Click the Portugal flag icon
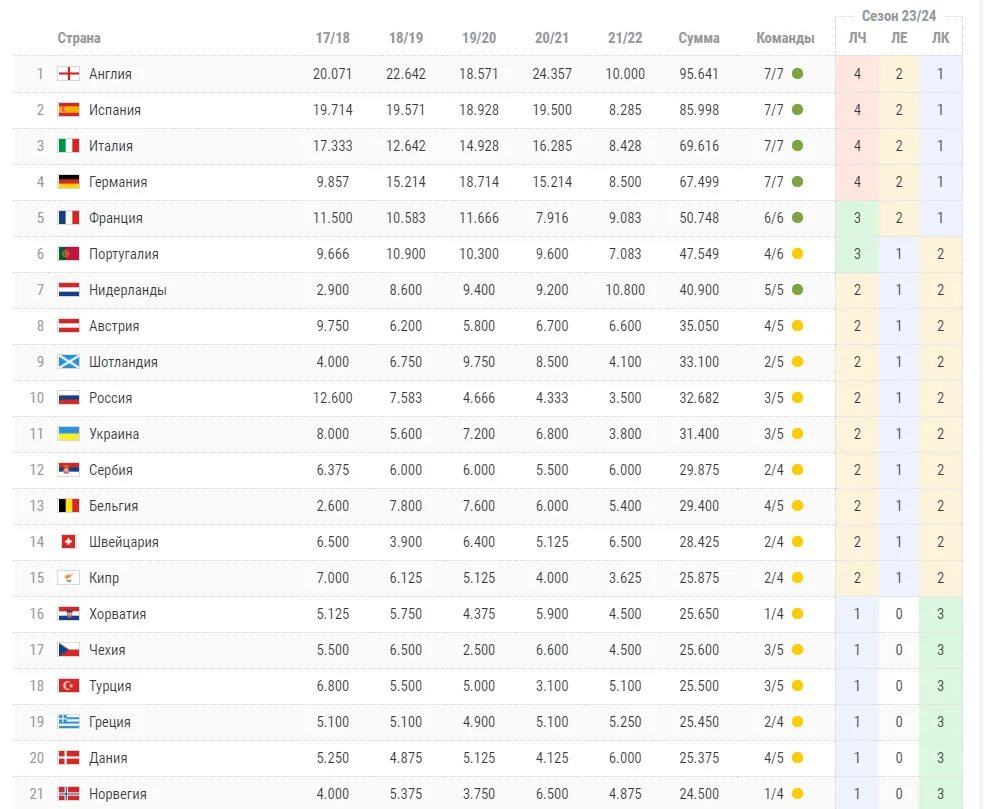The height and width of the screenshot is (809, 984). point(69,254)
